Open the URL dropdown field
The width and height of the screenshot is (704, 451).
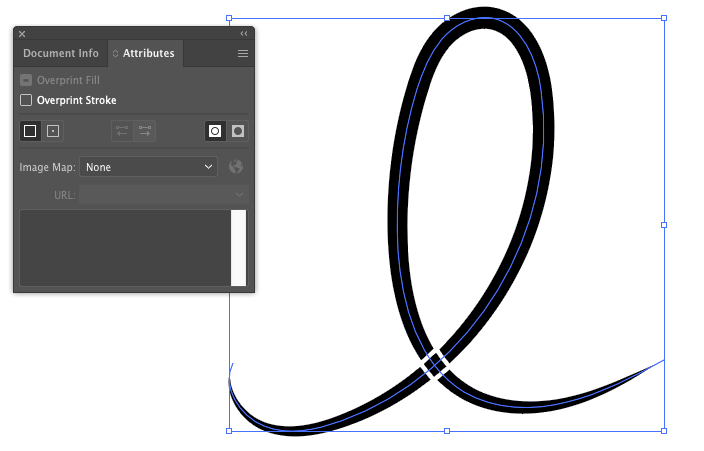(163, 195)
